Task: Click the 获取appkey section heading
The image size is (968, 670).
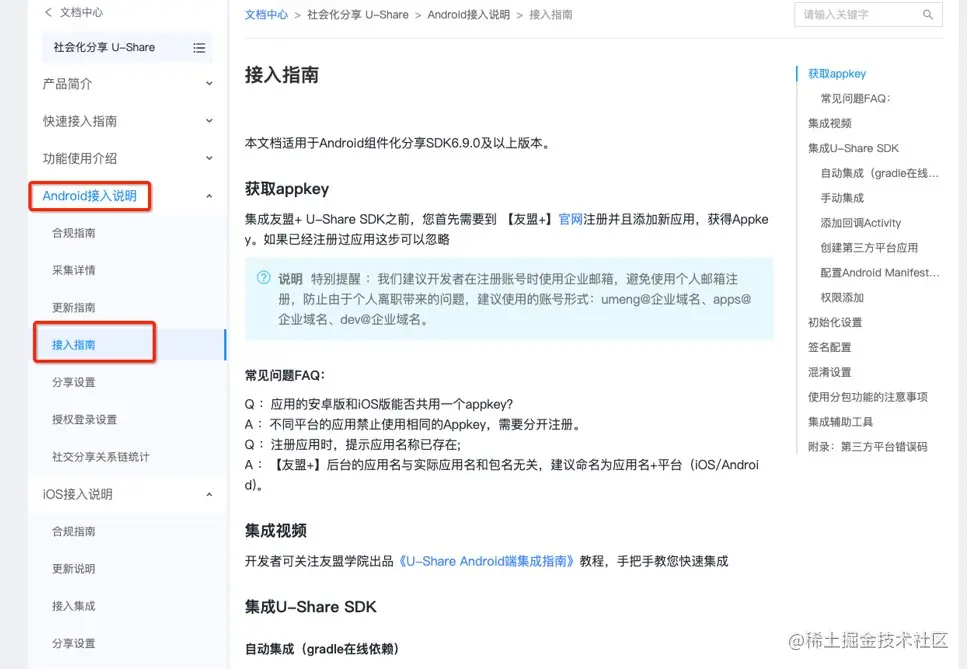Action: point(286,188)
